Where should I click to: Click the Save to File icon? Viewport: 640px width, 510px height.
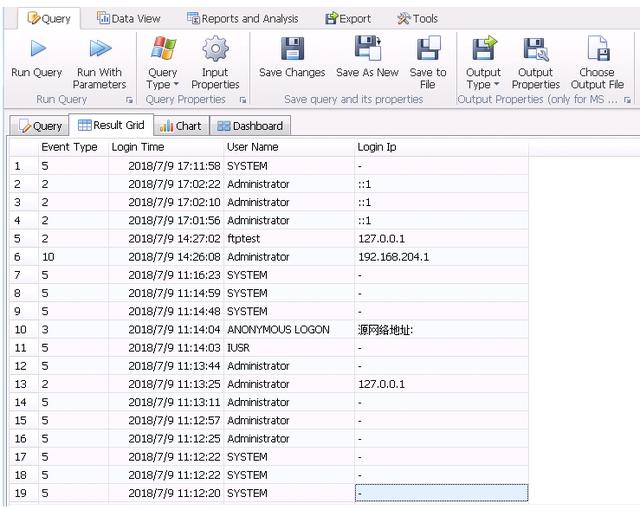tap(428, 48)
